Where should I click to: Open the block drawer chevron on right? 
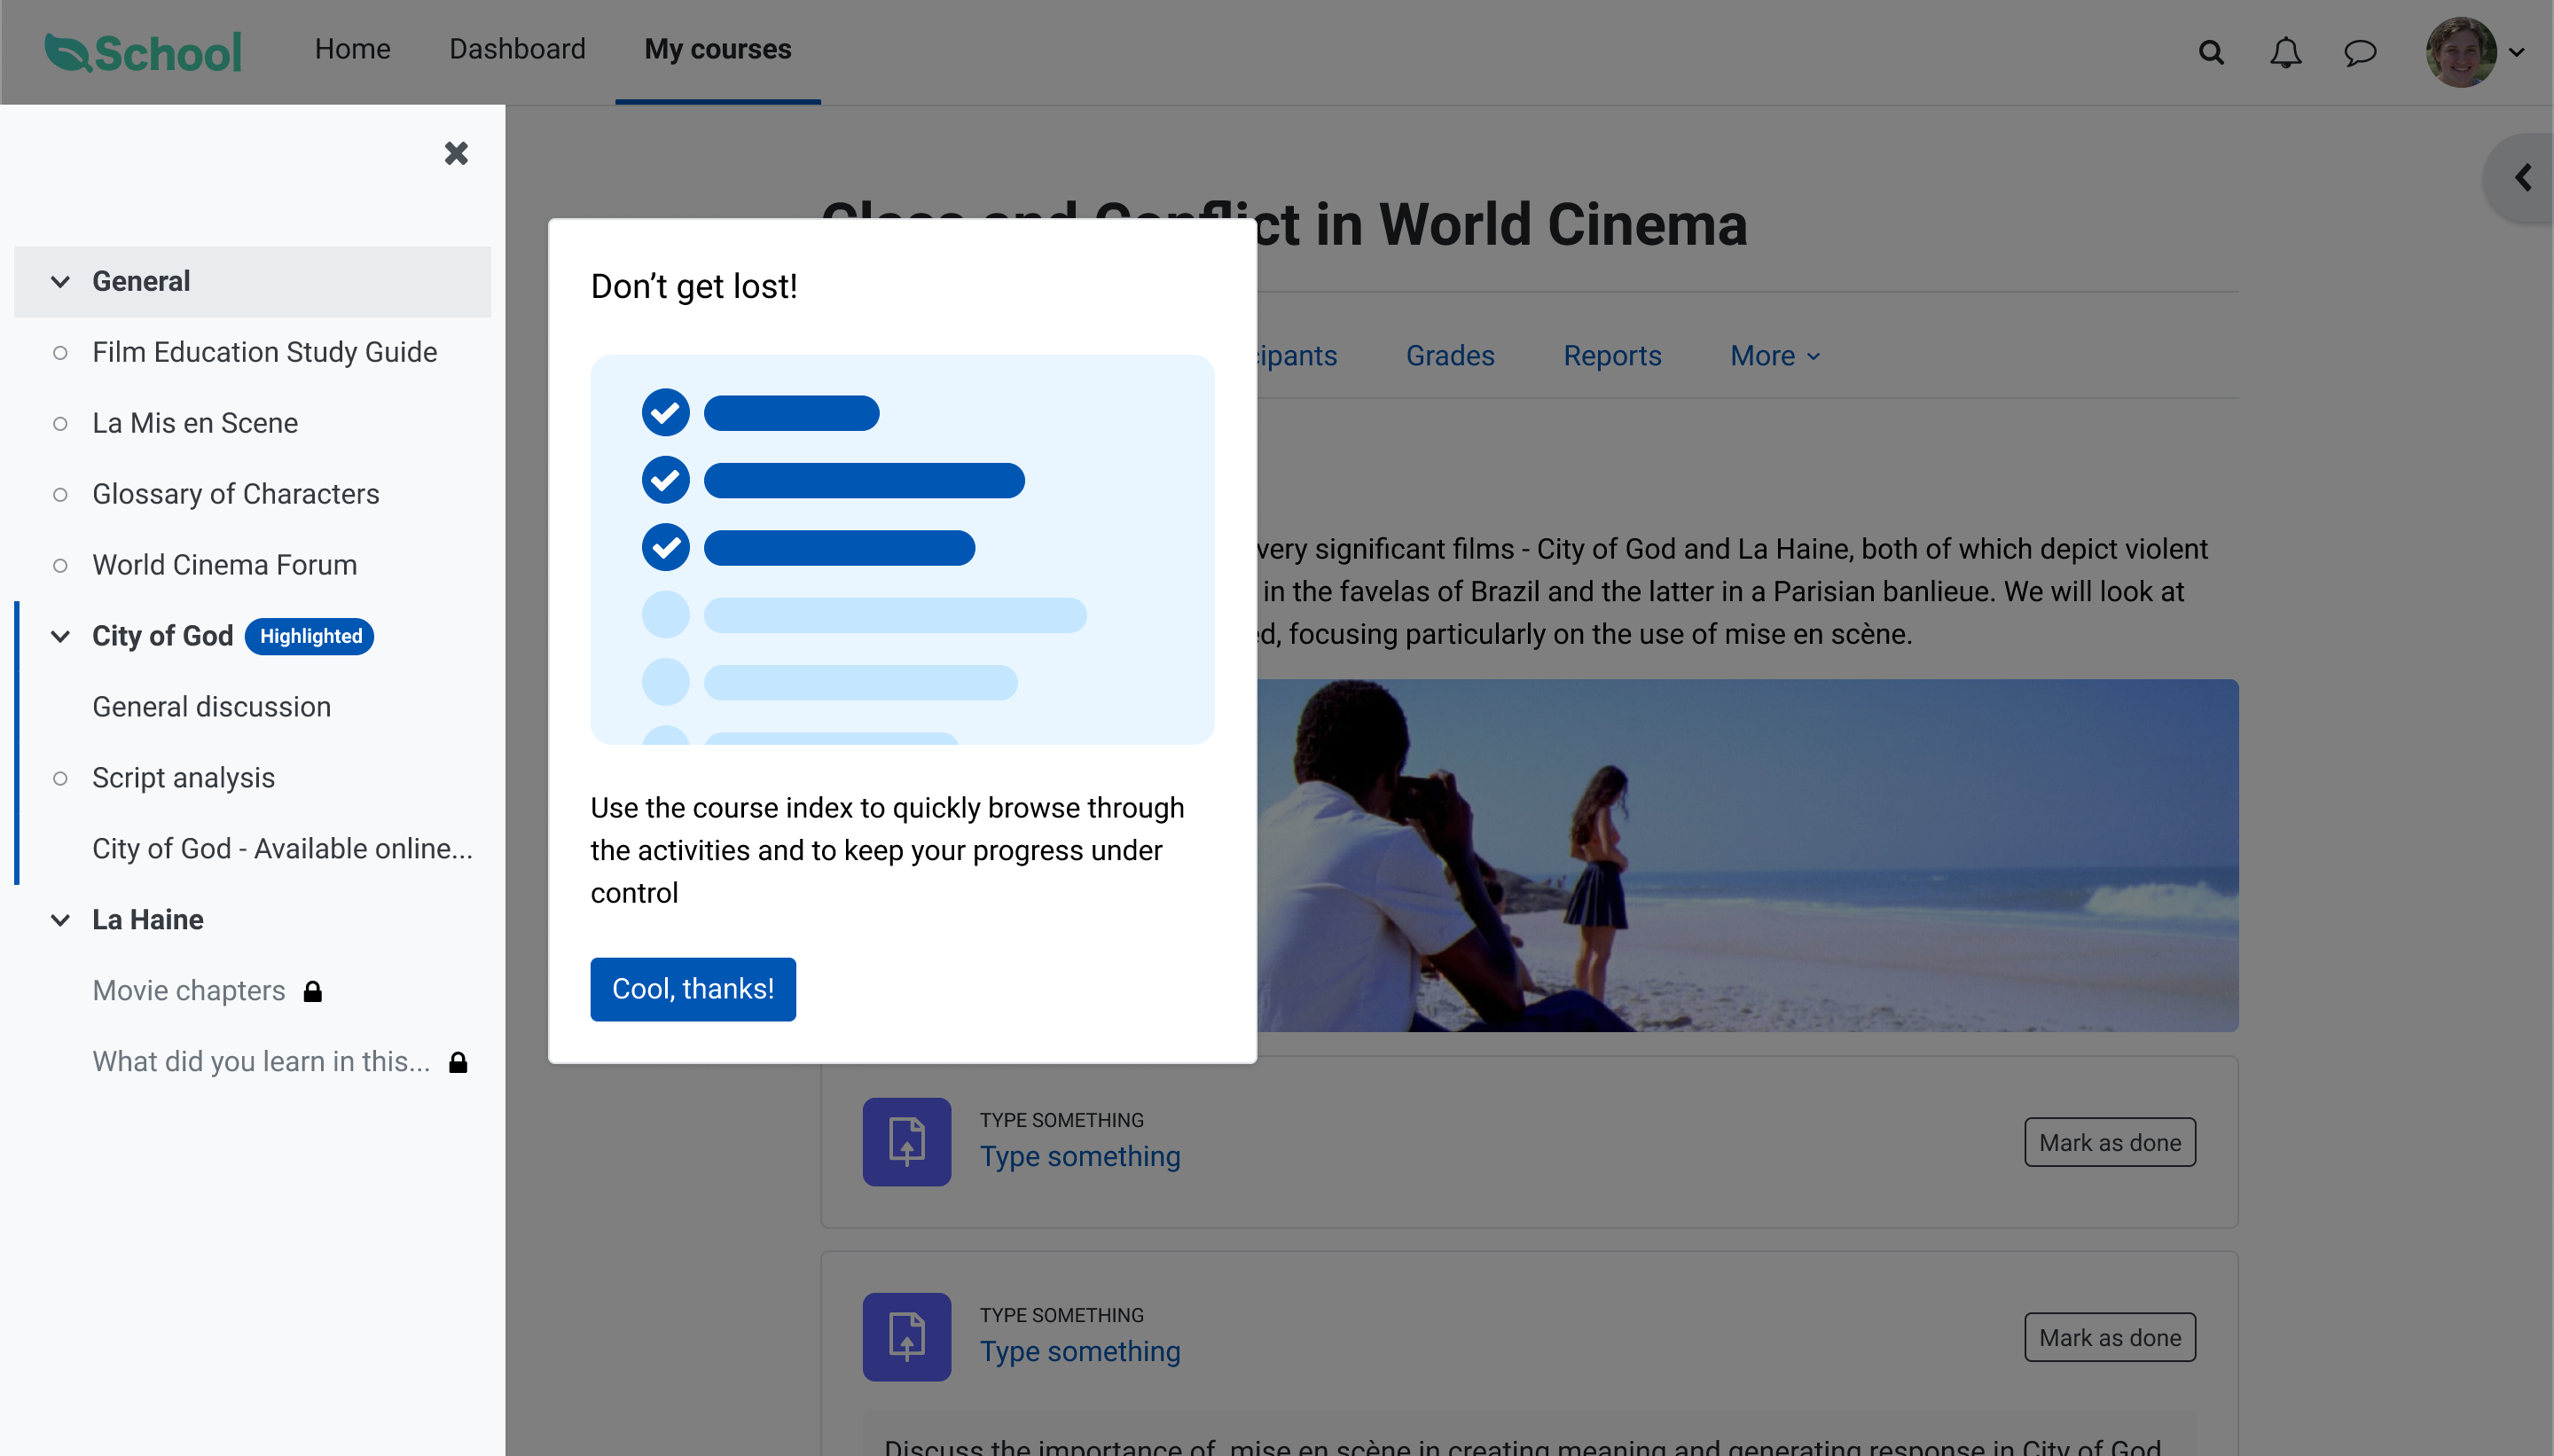coord(2522,178)
